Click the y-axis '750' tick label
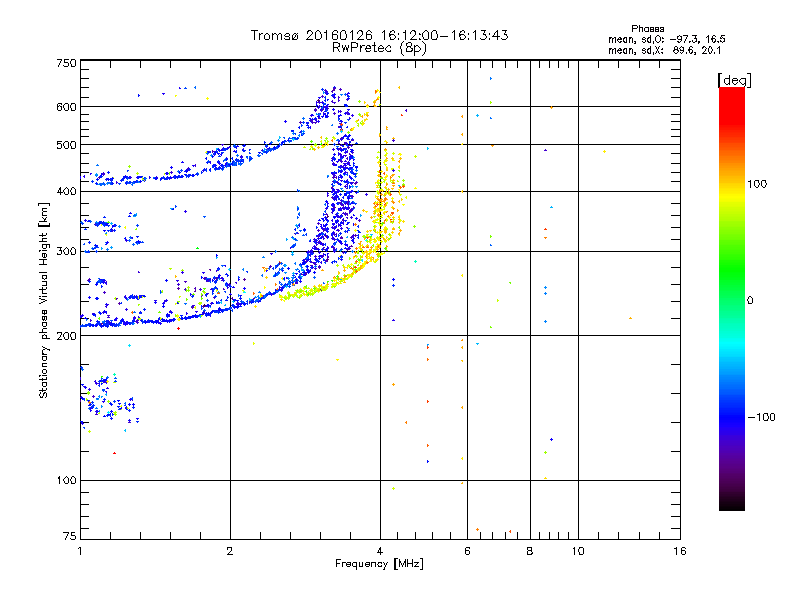Viewport: 800px width, 600px height. (66, 63)
